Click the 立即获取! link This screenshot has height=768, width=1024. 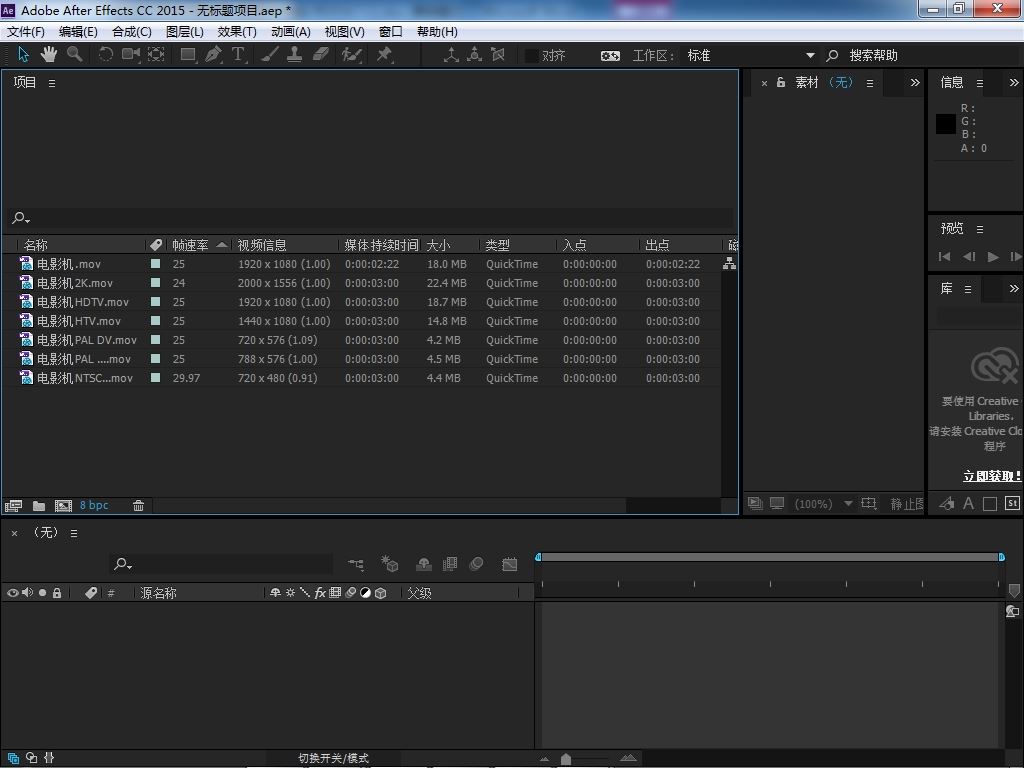click(x=991, y=476)
